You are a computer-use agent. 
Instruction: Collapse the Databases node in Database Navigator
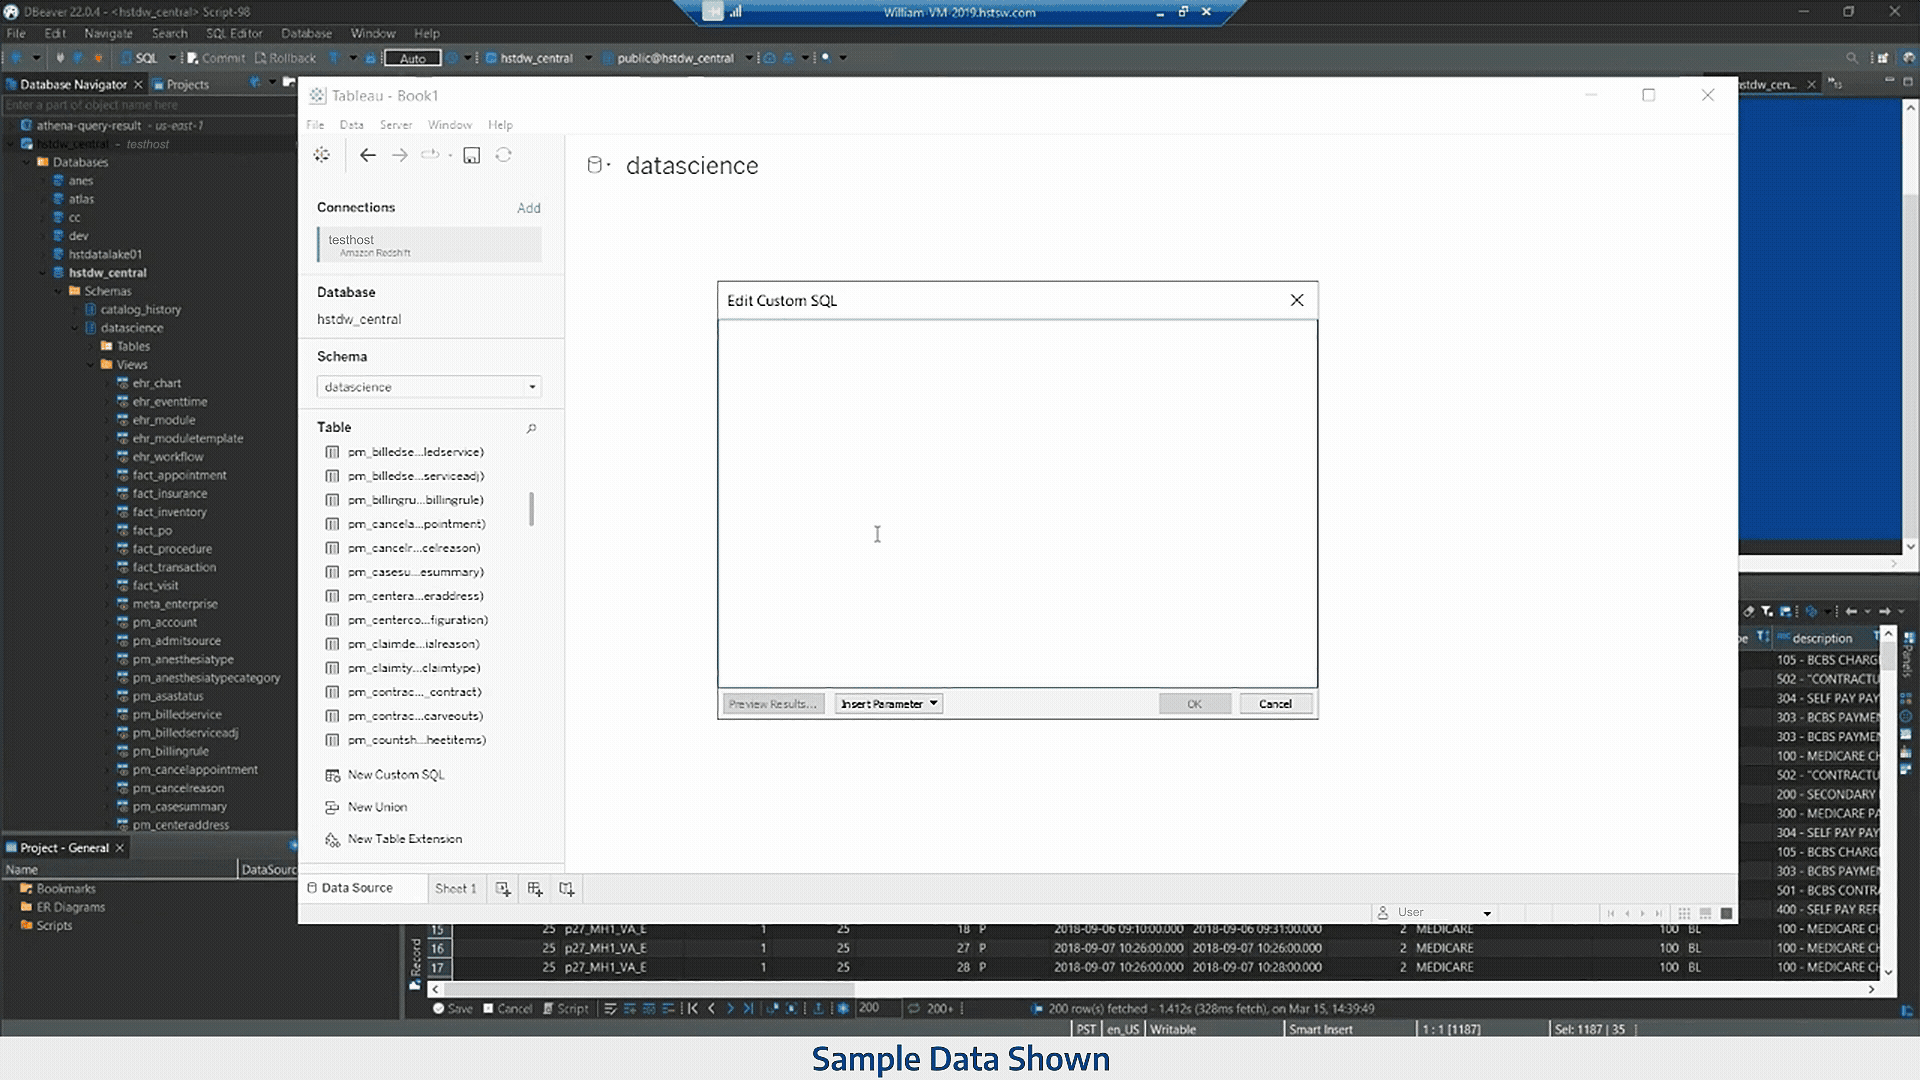tap(28, 162)
